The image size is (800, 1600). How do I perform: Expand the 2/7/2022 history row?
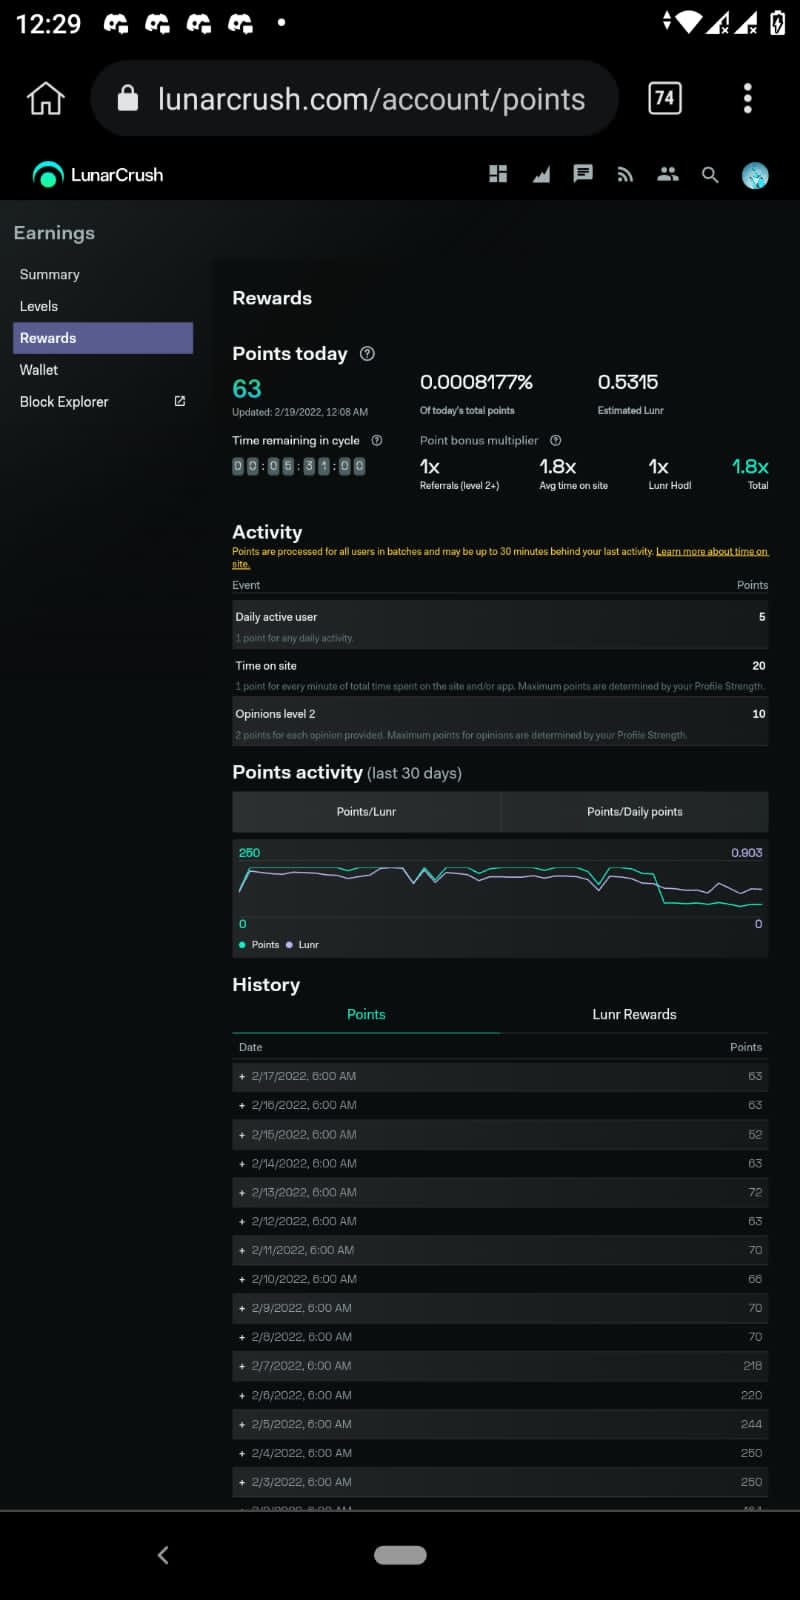pyautogui.click(x=500, y=1366)
